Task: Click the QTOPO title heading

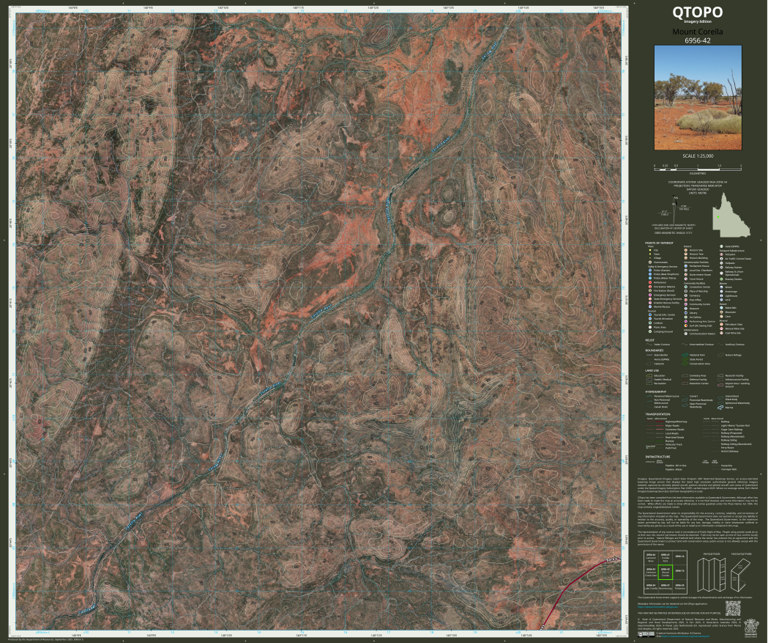Action: (x=697, y=12)
